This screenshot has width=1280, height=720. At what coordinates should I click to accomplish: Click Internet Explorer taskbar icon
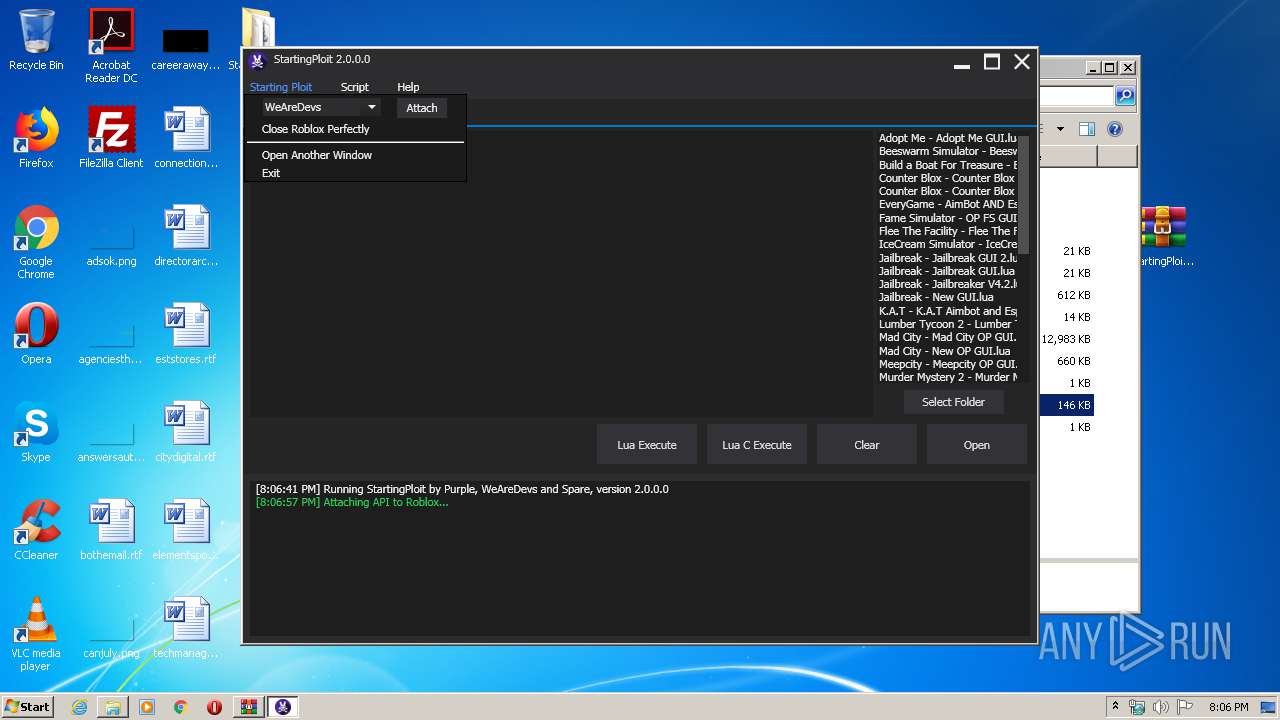tap(79, 707)
